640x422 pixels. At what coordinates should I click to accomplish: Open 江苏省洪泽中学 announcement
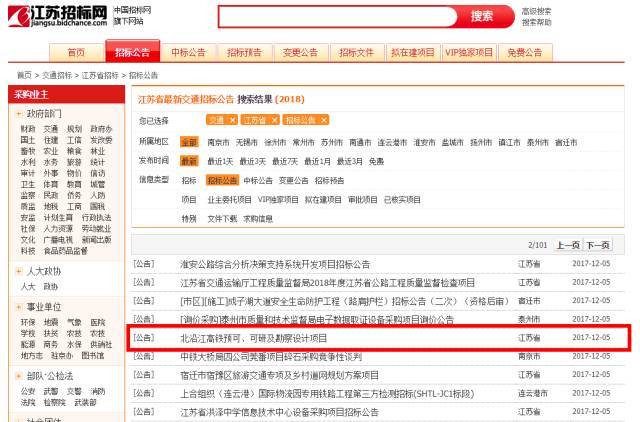point(280,412)
